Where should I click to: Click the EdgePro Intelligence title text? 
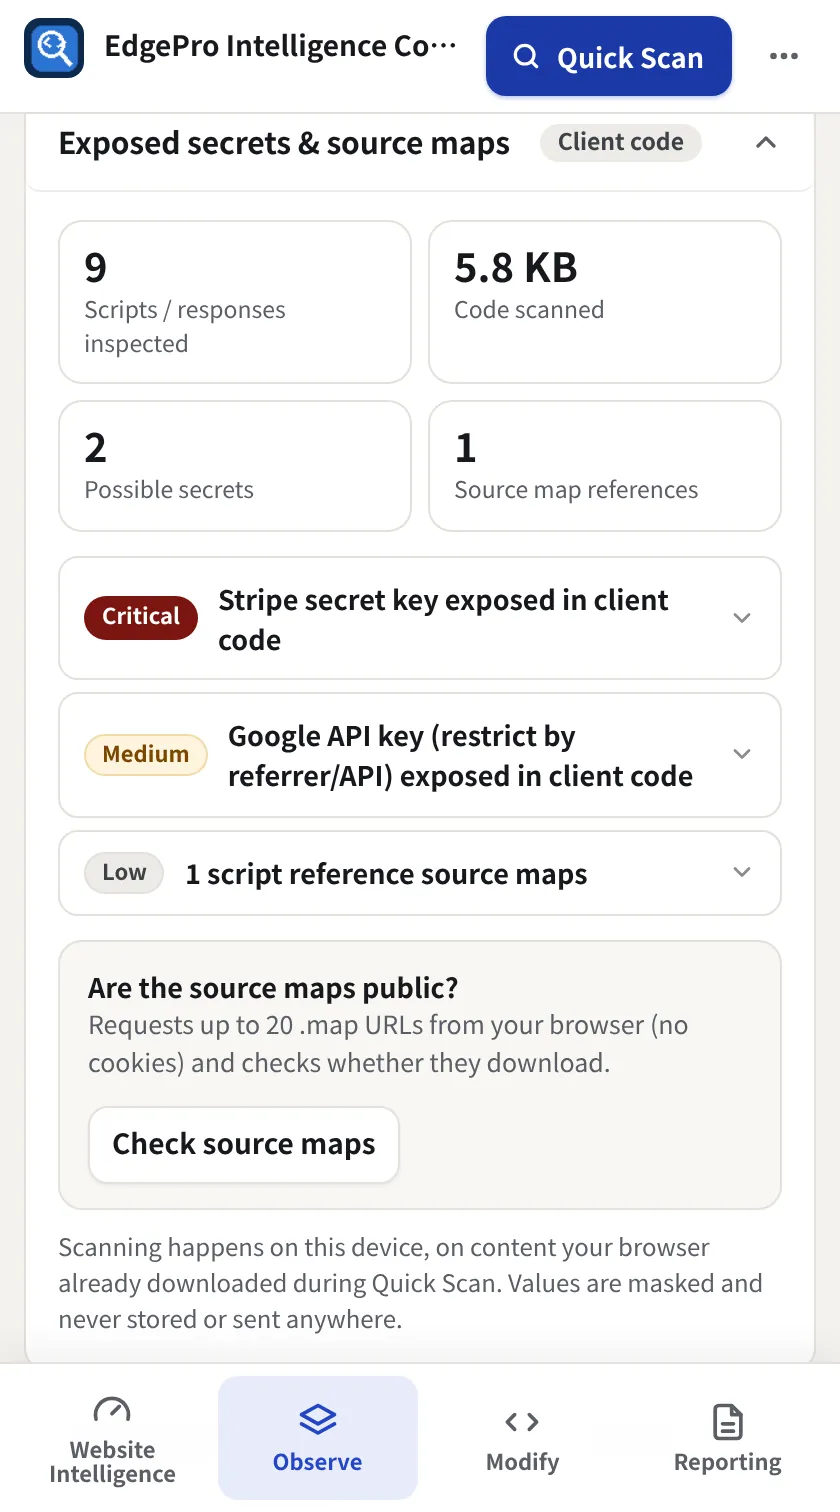pos(281,47)
